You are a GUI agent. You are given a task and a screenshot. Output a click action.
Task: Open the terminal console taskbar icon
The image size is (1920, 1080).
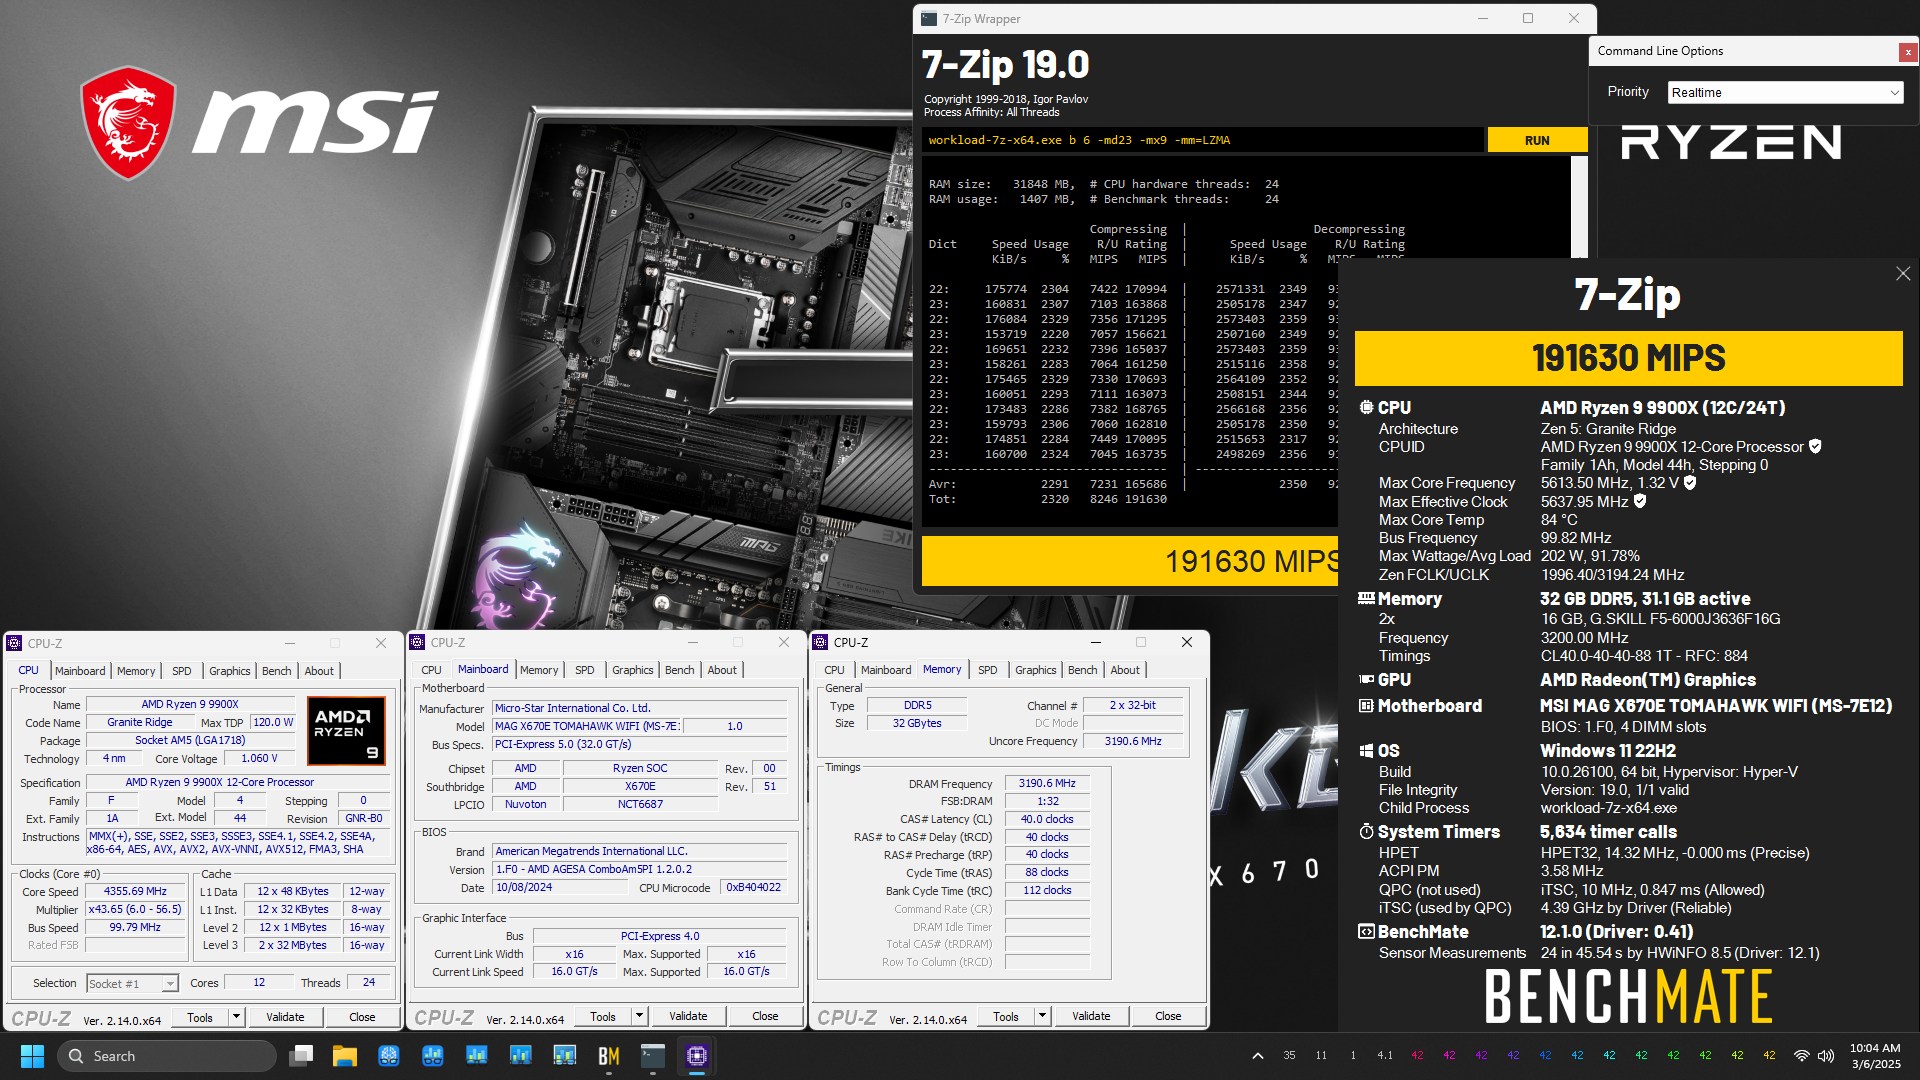653,1056
